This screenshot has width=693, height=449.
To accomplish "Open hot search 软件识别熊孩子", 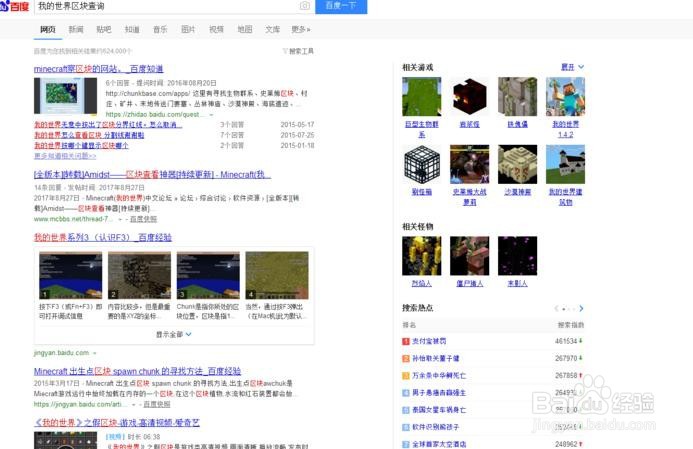I will (435, 427).
